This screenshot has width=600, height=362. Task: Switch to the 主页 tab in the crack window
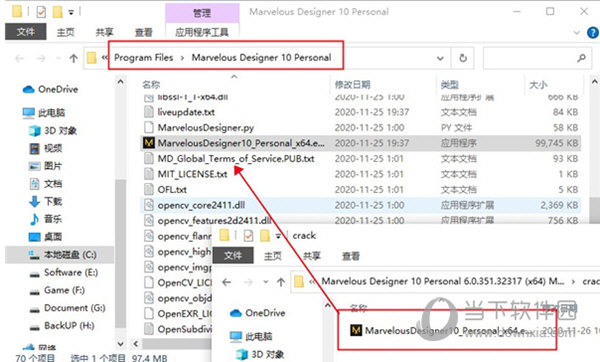272,256
